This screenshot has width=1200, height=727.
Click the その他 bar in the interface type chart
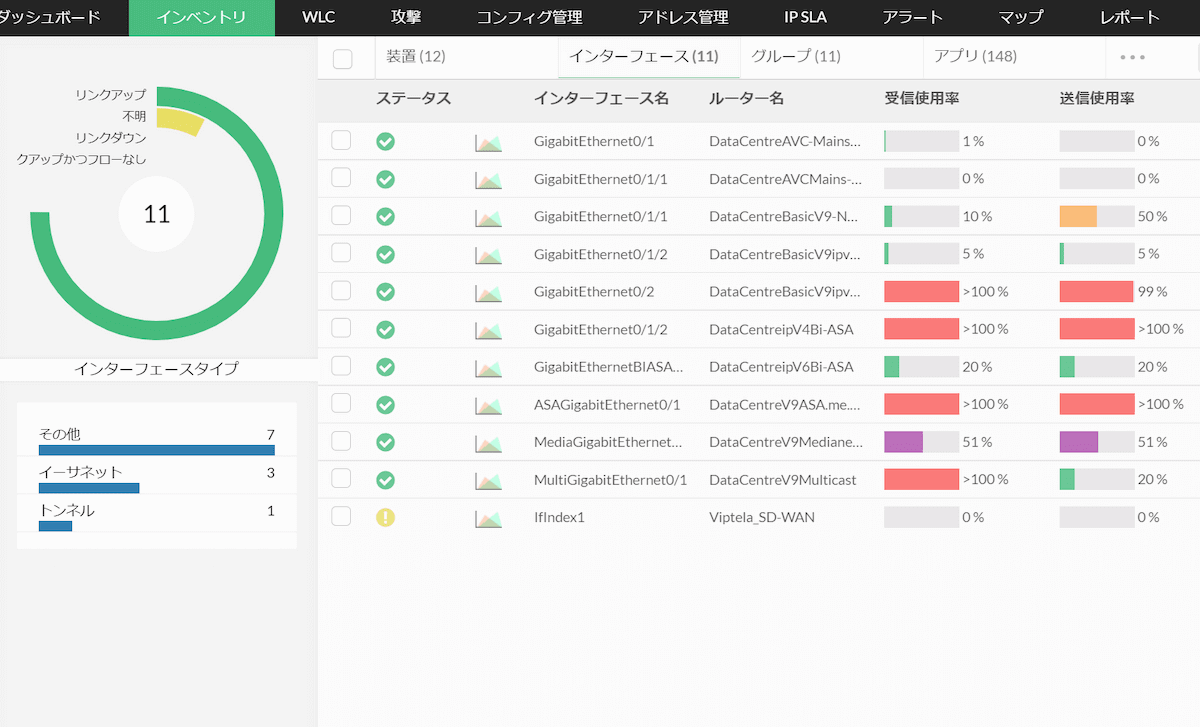click(x=156, y=450)
